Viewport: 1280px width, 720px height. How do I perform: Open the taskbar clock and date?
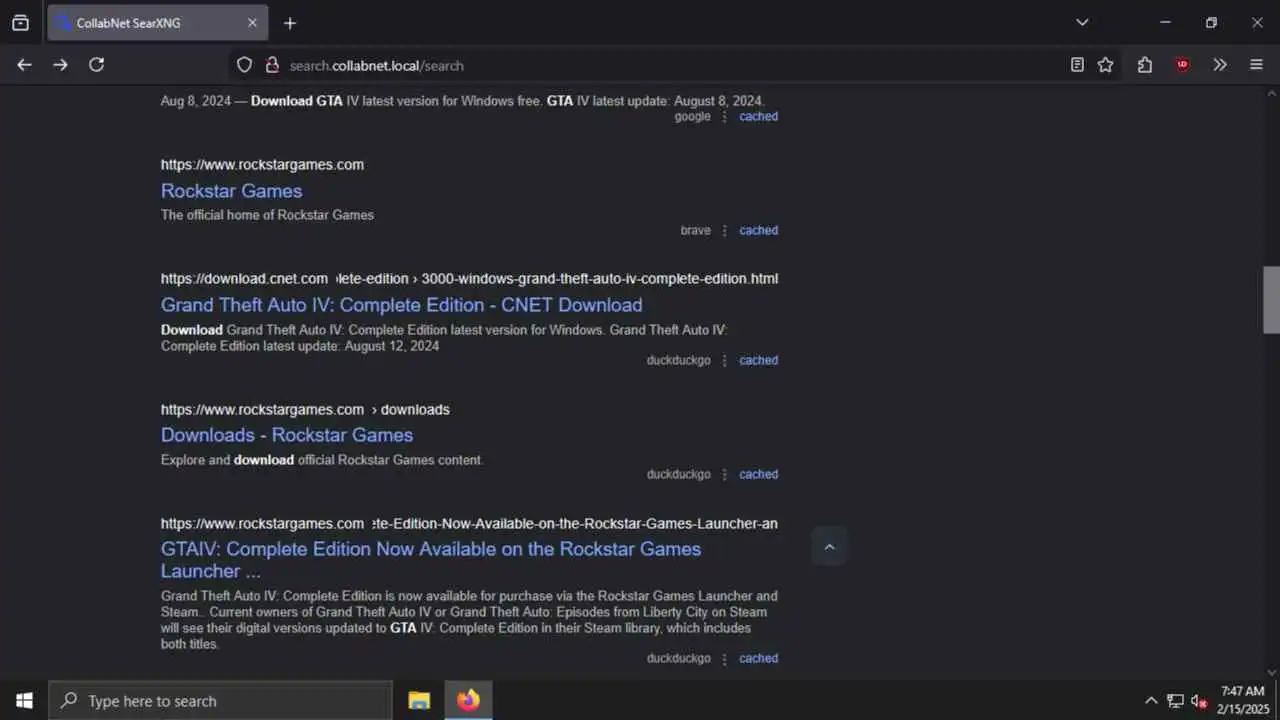[1241, 700]
